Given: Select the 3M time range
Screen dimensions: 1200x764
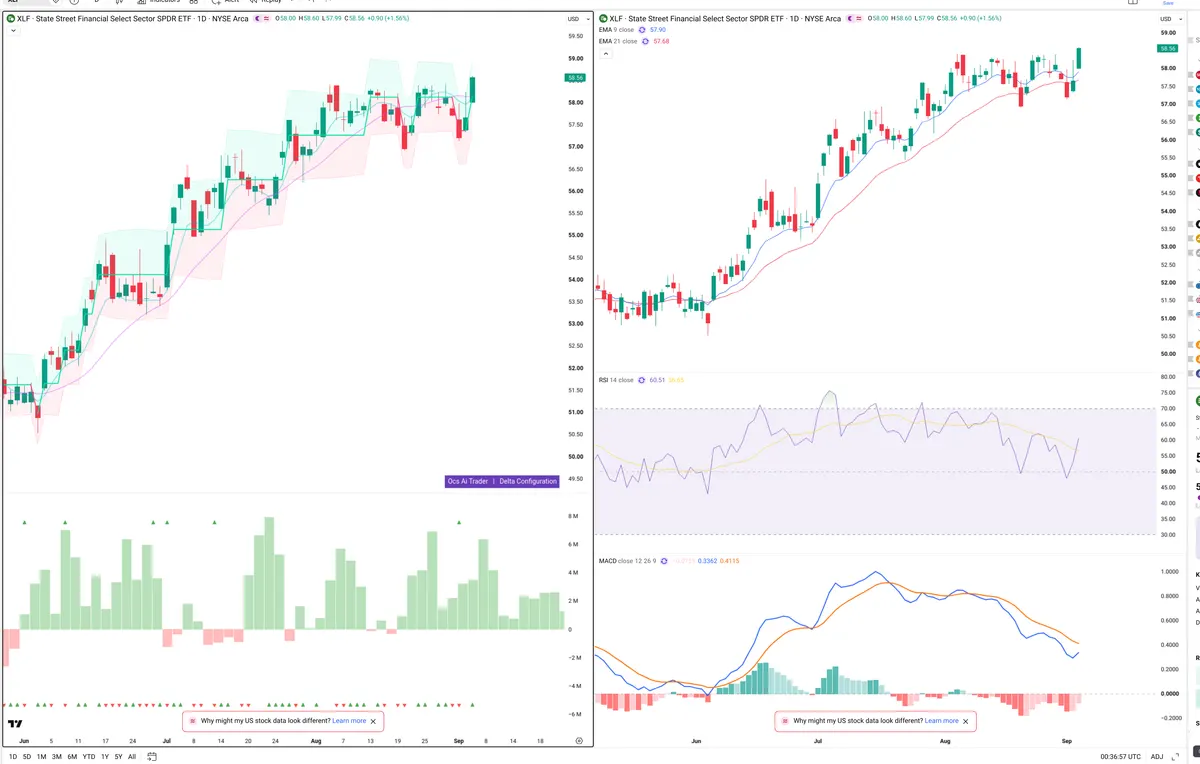Looking at the screenshot, I should click(57, 756).
